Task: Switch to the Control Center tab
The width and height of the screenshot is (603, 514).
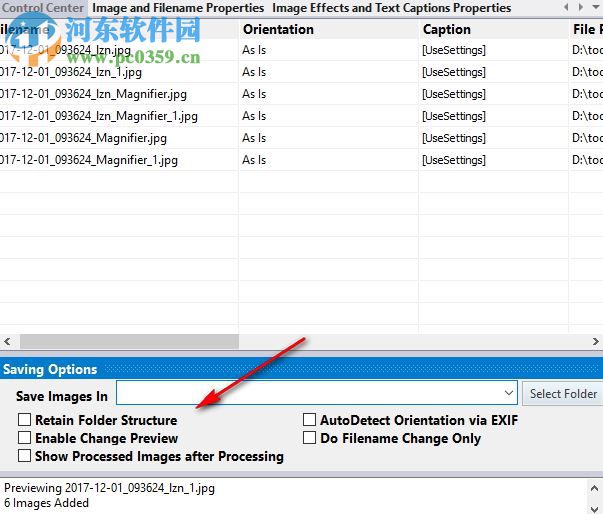Action: [42, 8]
